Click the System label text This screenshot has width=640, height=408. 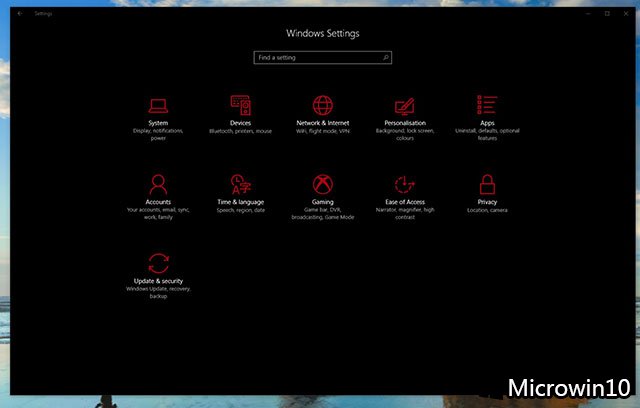[158, 123]
